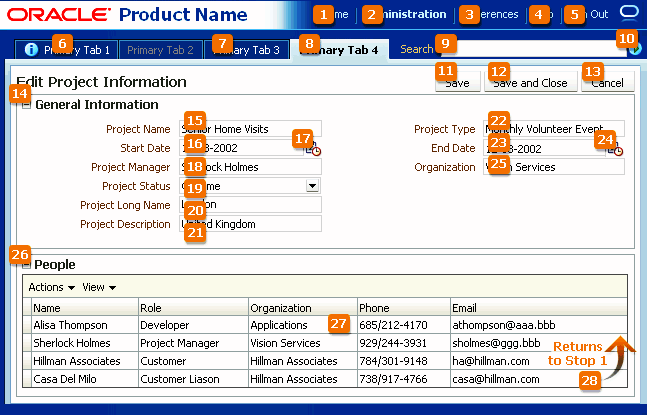Switch to Primary Tab 2
650x415 pixels.
pyautogui.click(x=161, y=50)
